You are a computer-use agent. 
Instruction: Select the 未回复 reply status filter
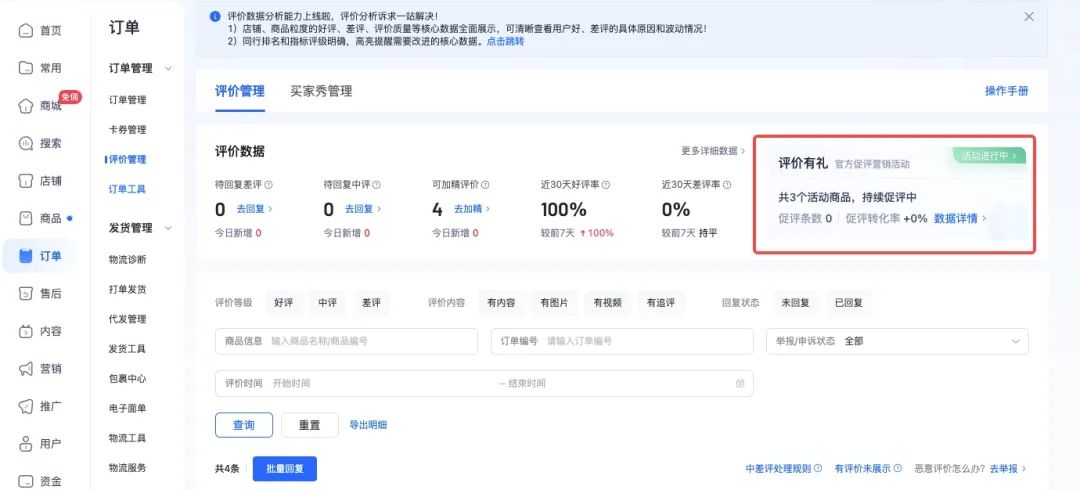[794, 302]
